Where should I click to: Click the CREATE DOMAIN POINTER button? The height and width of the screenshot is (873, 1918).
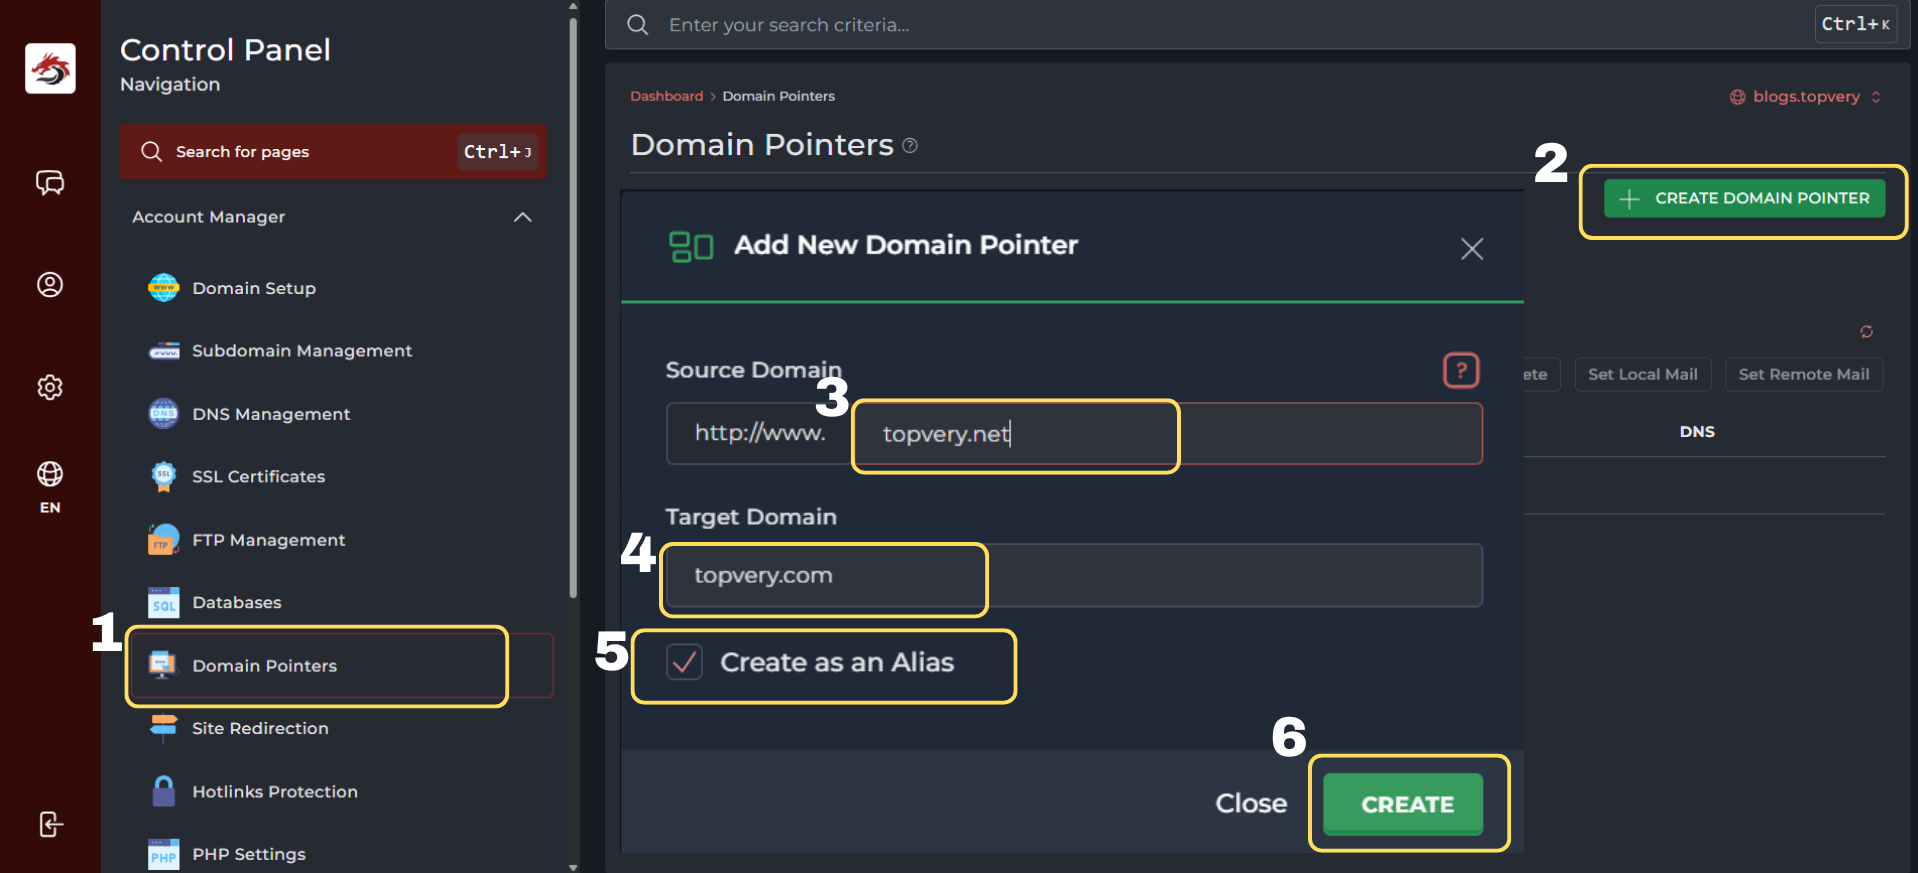pyautogui.click(x=1744, y=198)
